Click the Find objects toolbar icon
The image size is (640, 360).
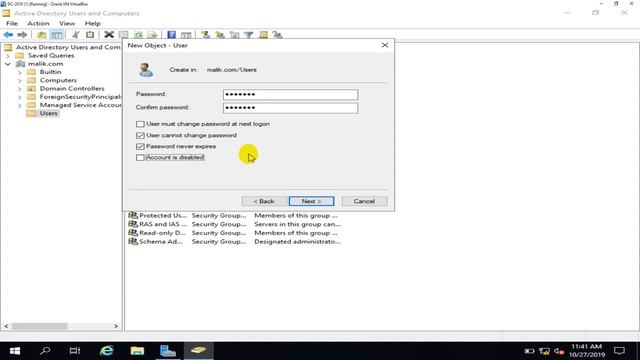[263, 35]
